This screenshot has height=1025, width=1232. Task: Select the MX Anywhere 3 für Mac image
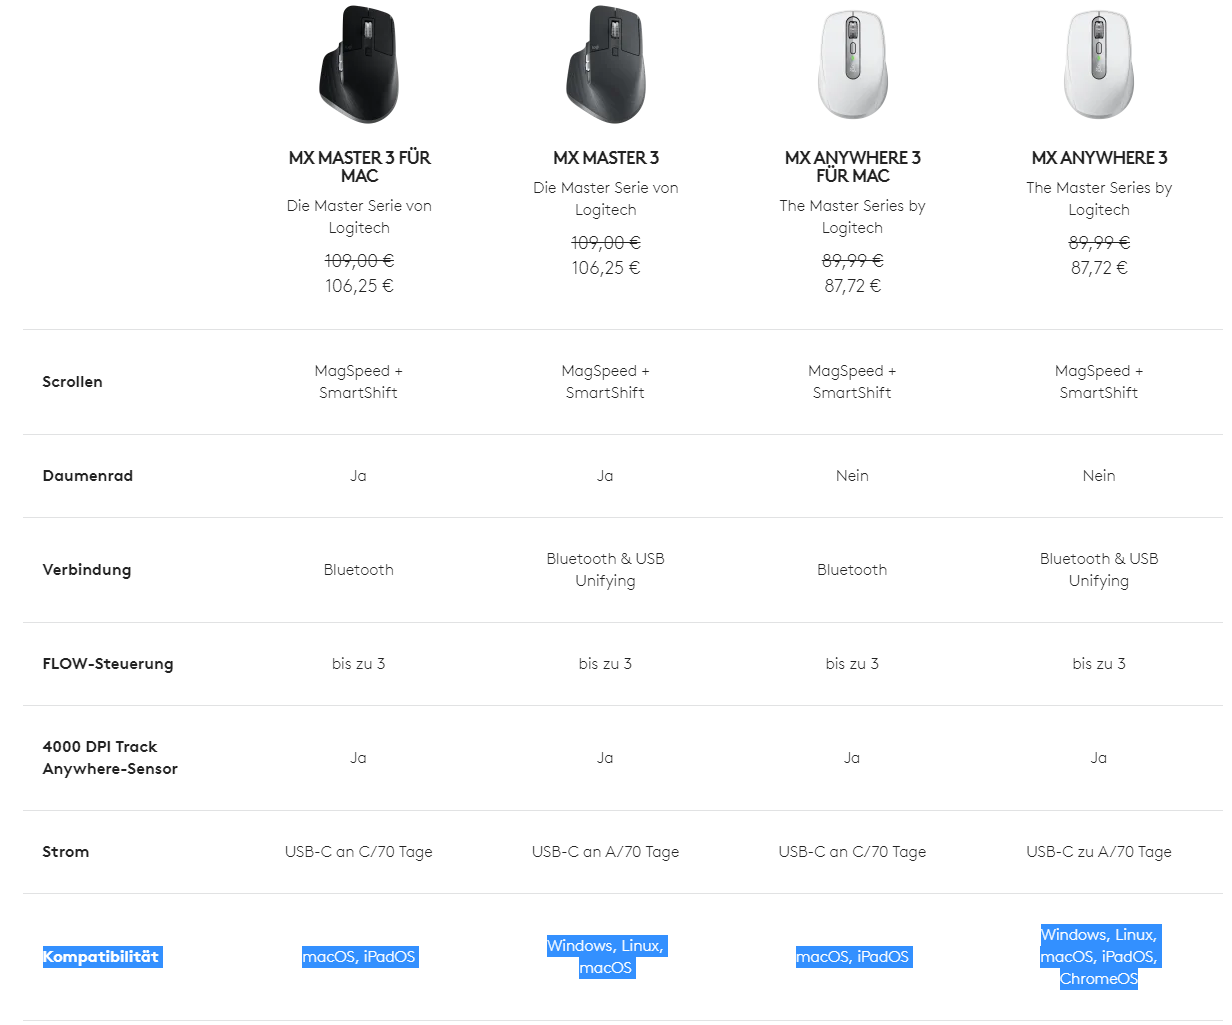(852, 64)
